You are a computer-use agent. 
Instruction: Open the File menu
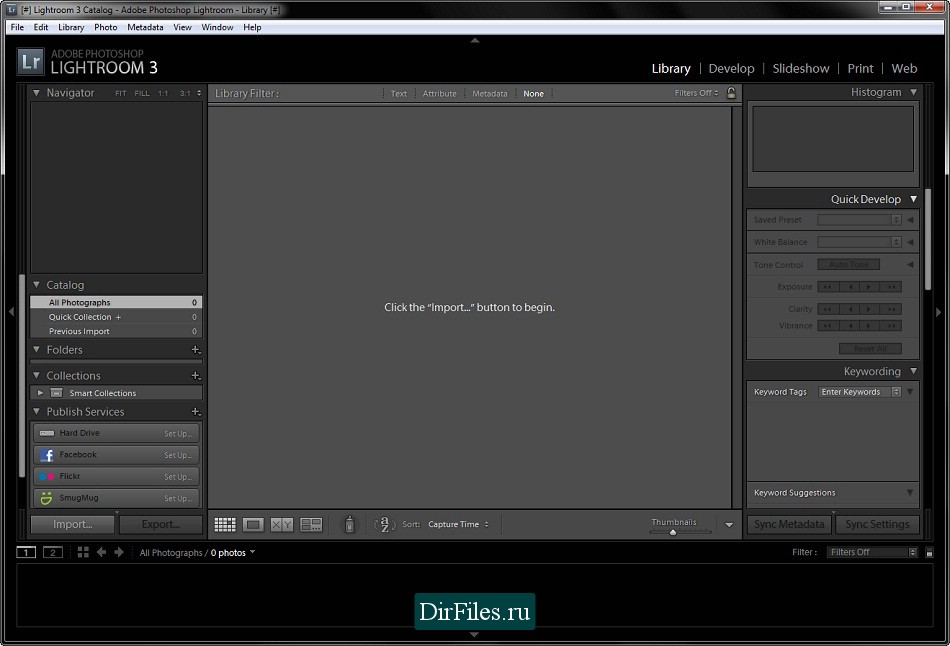pos(17,27)
